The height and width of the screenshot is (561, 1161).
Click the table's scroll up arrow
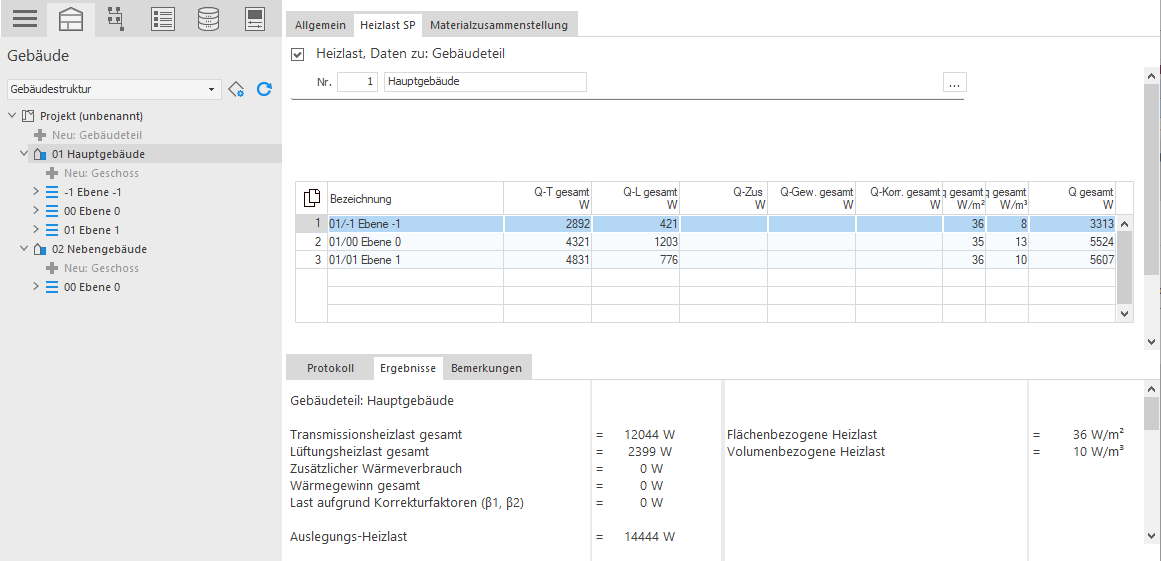click(1124, 224)
